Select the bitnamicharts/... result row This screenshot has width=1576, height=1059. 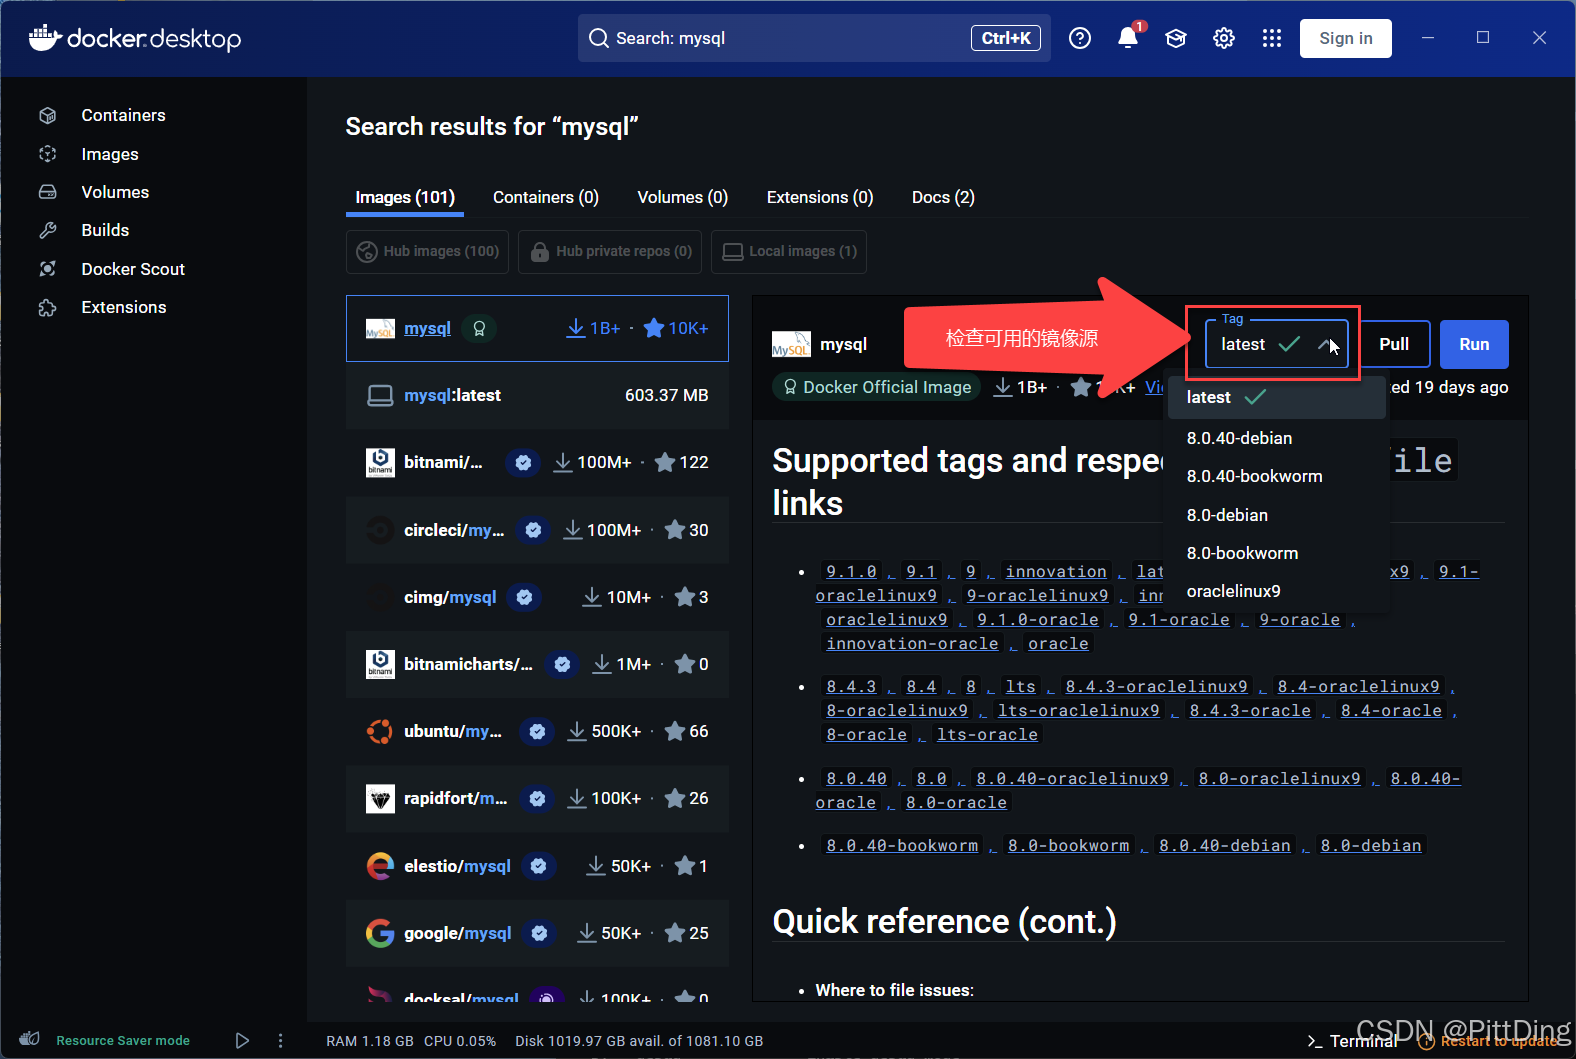point(537,664)
